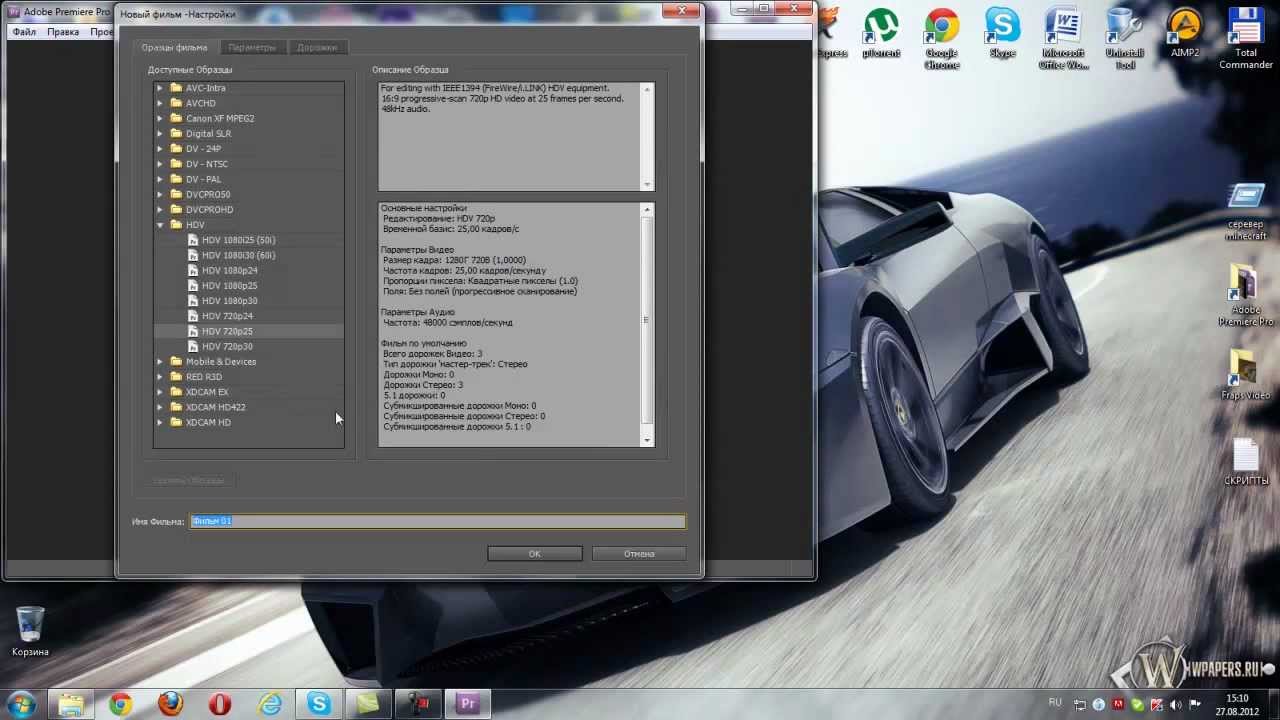Open the Windows Start menu

[22, 704]
